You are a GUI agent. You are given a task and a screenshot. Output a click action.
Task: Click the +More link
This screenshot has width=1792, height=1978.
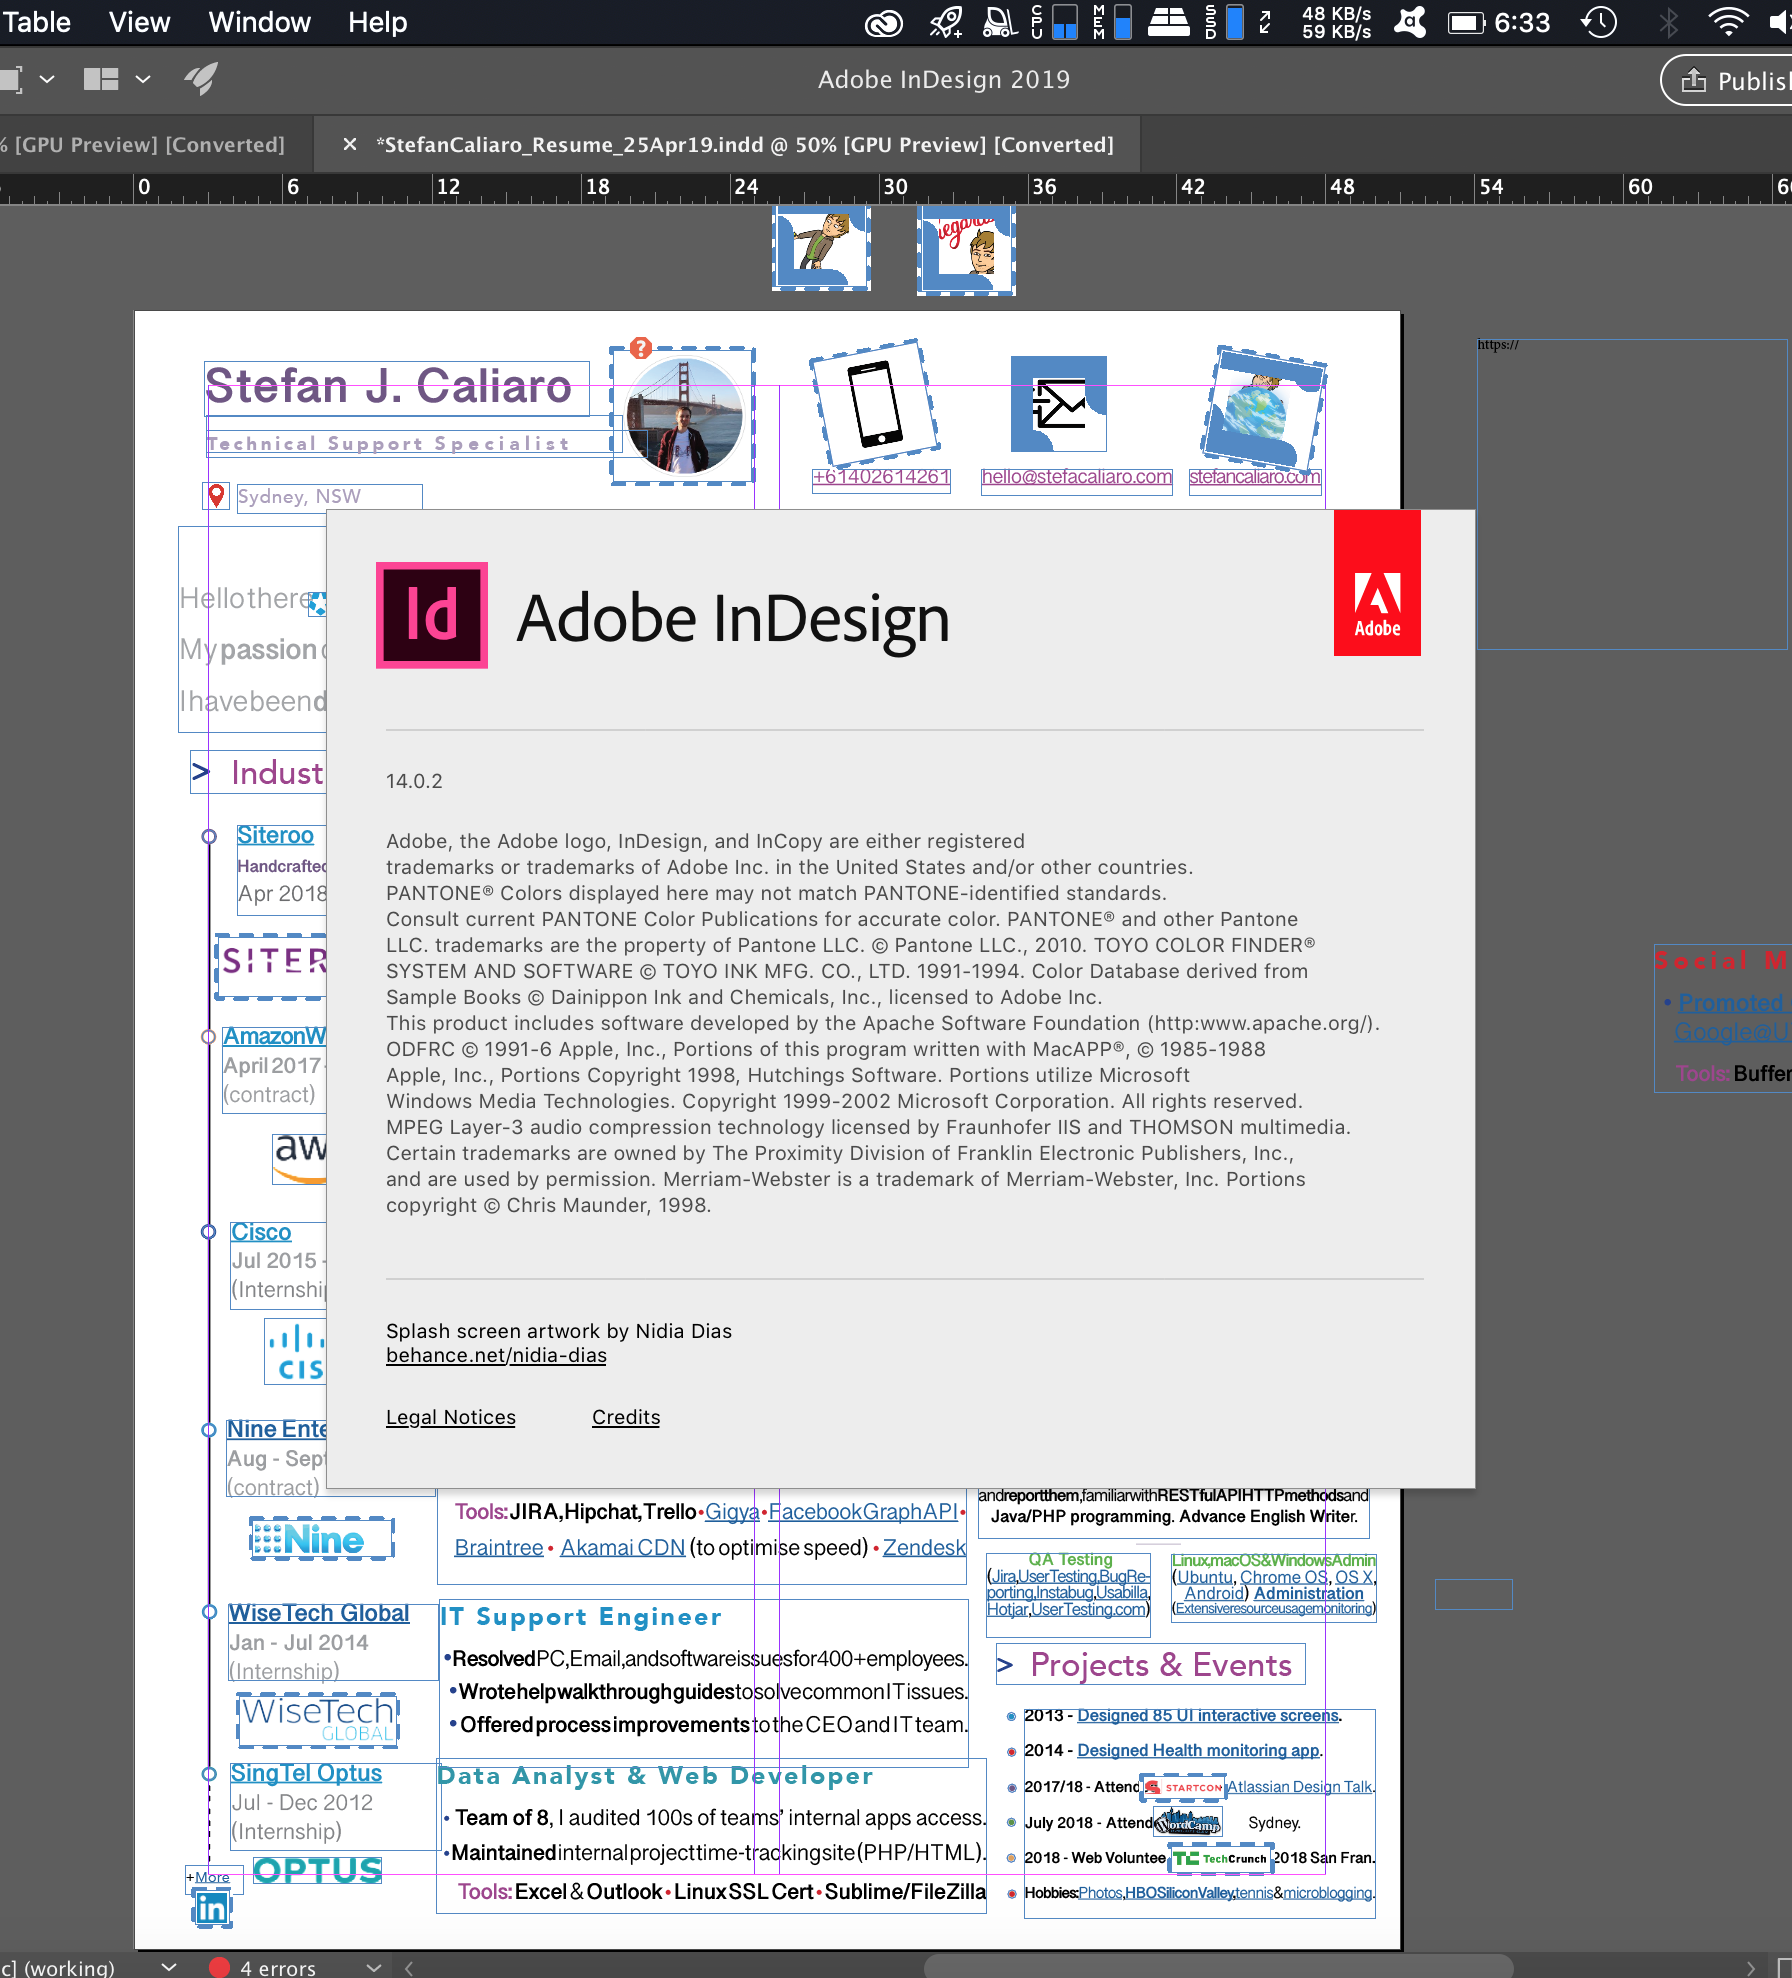pyautogui.click(x=208, y=1877)
